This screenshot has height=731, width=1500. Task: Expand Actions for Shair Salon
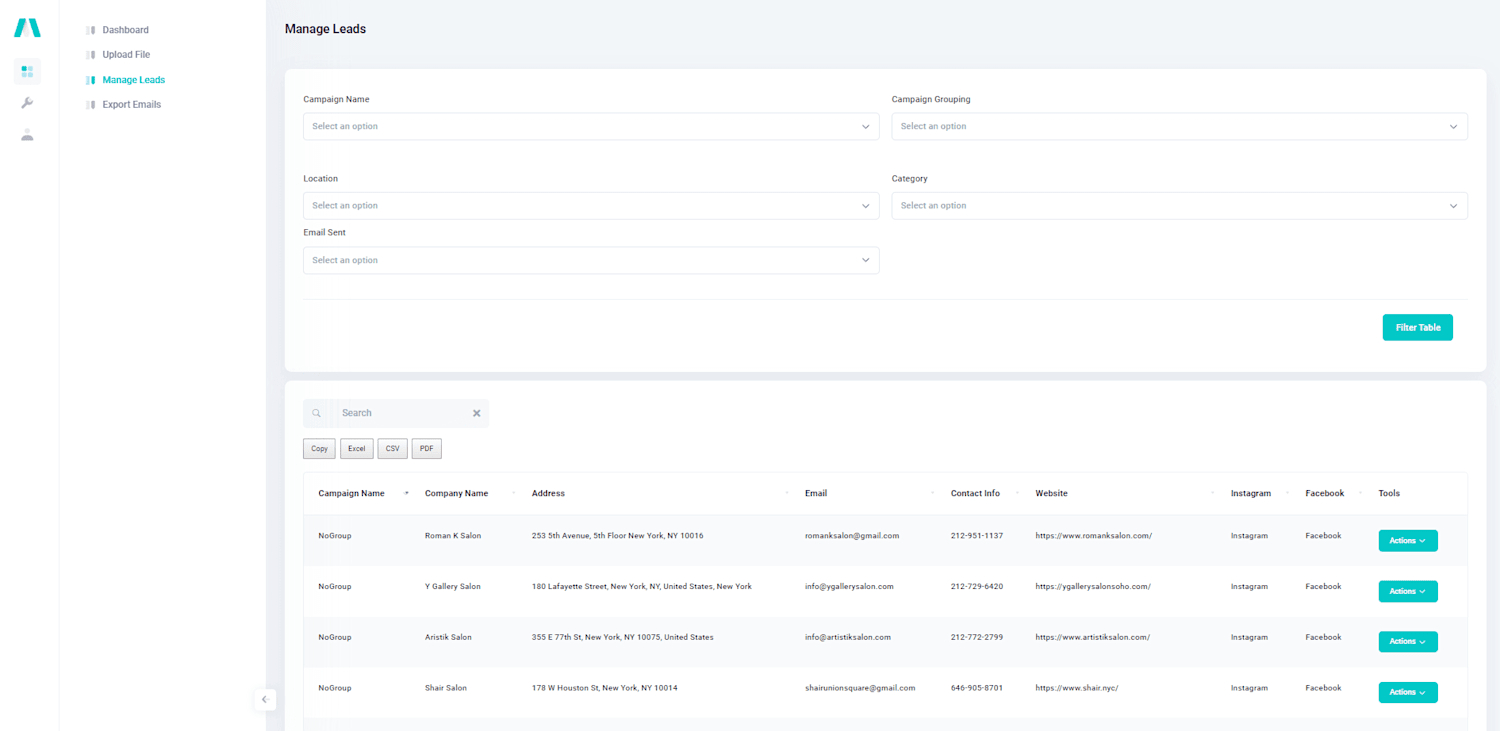click(x=1408, y=692)
